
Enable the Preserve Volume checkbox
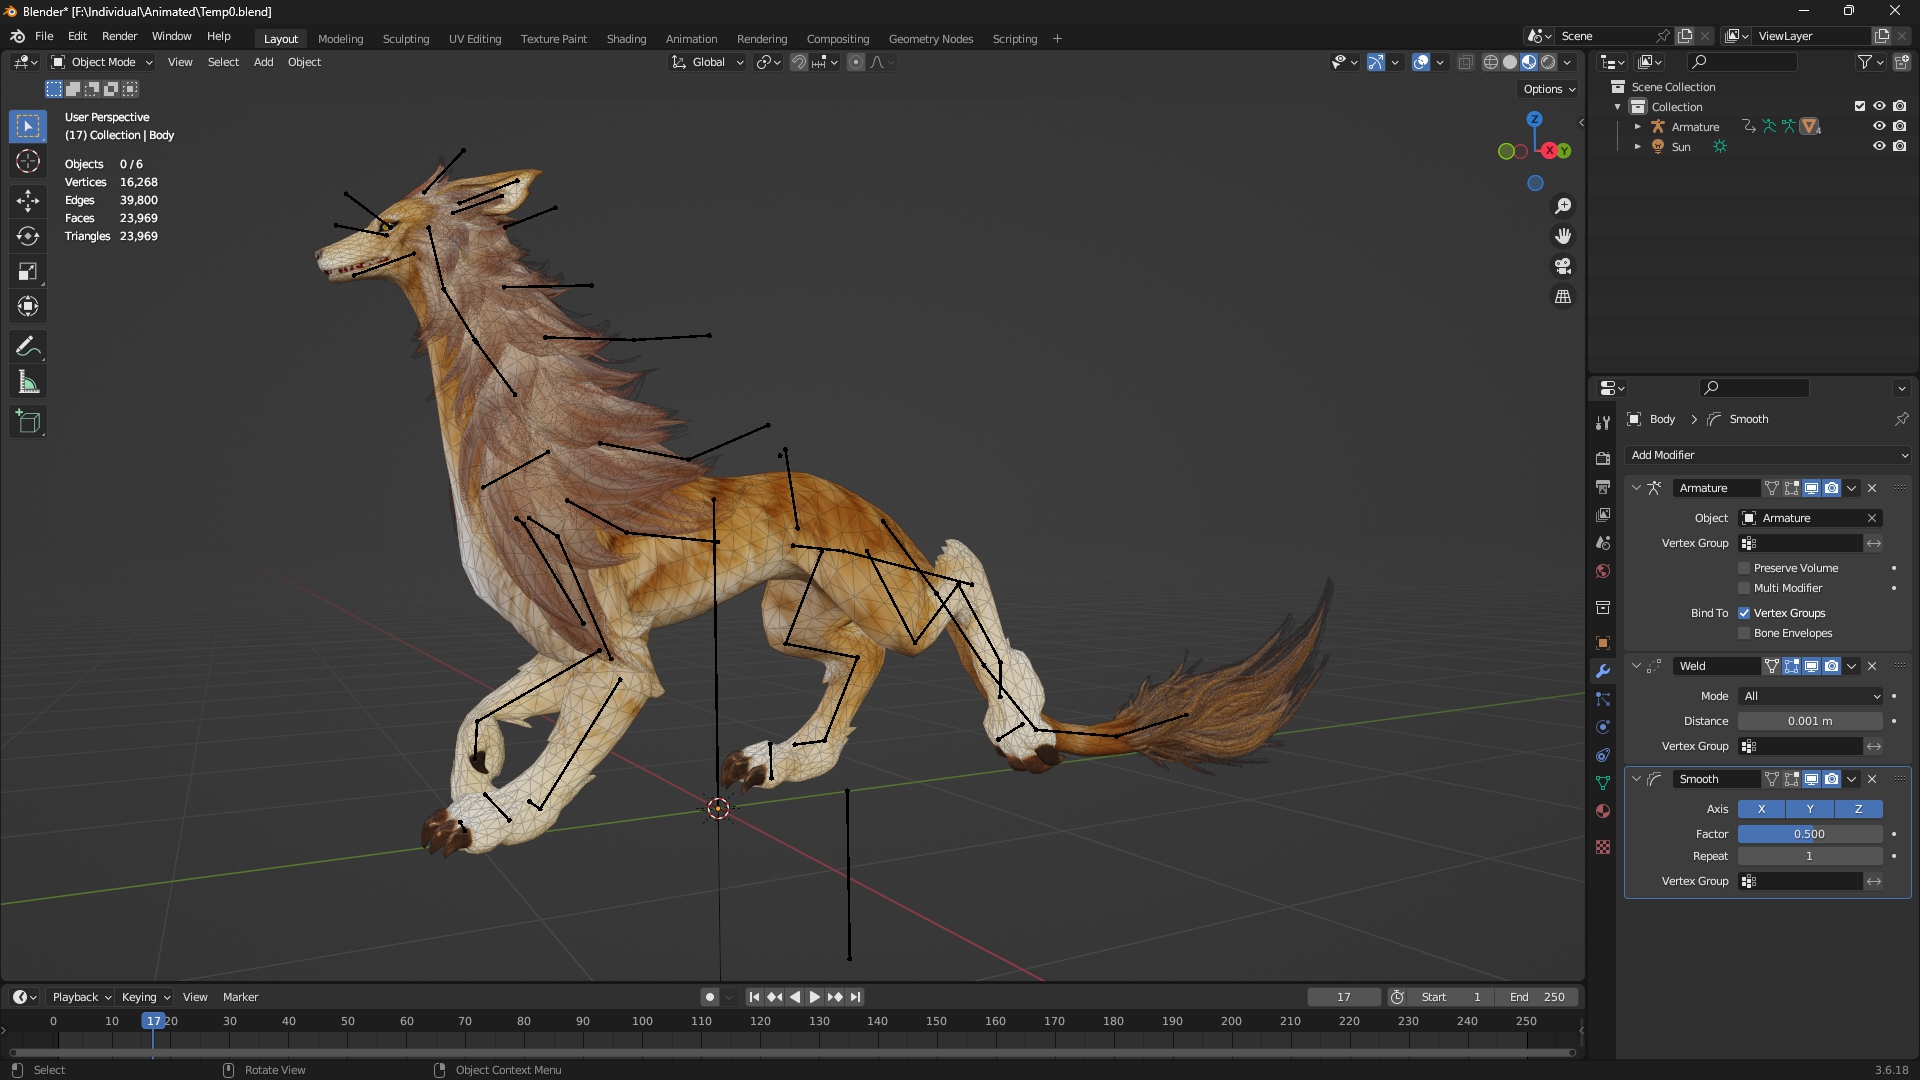(1745, 568)
